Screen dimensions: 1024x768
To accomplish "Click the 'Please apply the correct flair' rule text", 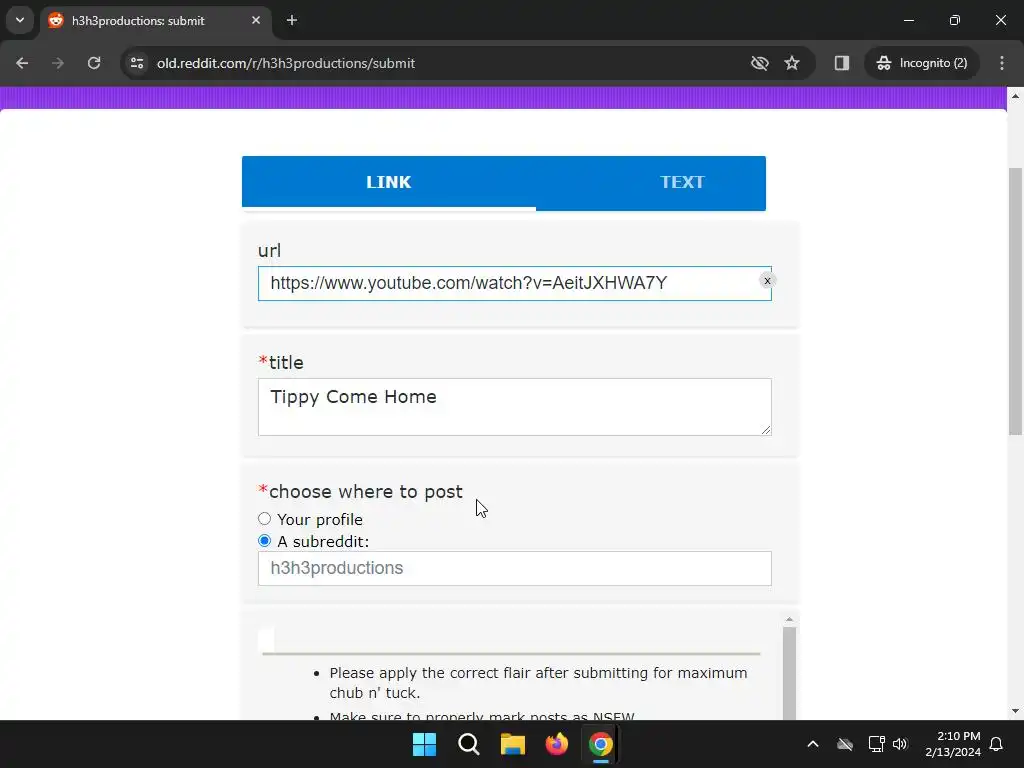I will [x=538, y=682].
